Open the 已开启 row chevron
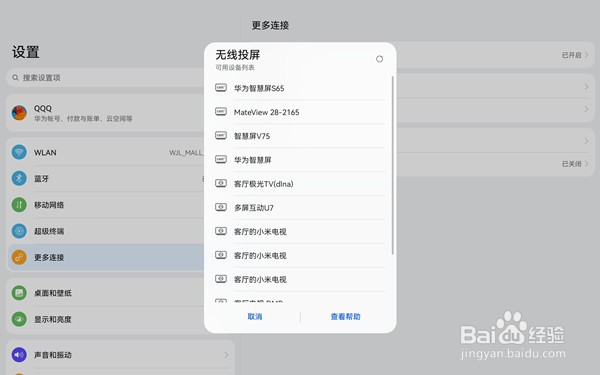The height and width of the screenshot is (375, 600). click(586, 55)
